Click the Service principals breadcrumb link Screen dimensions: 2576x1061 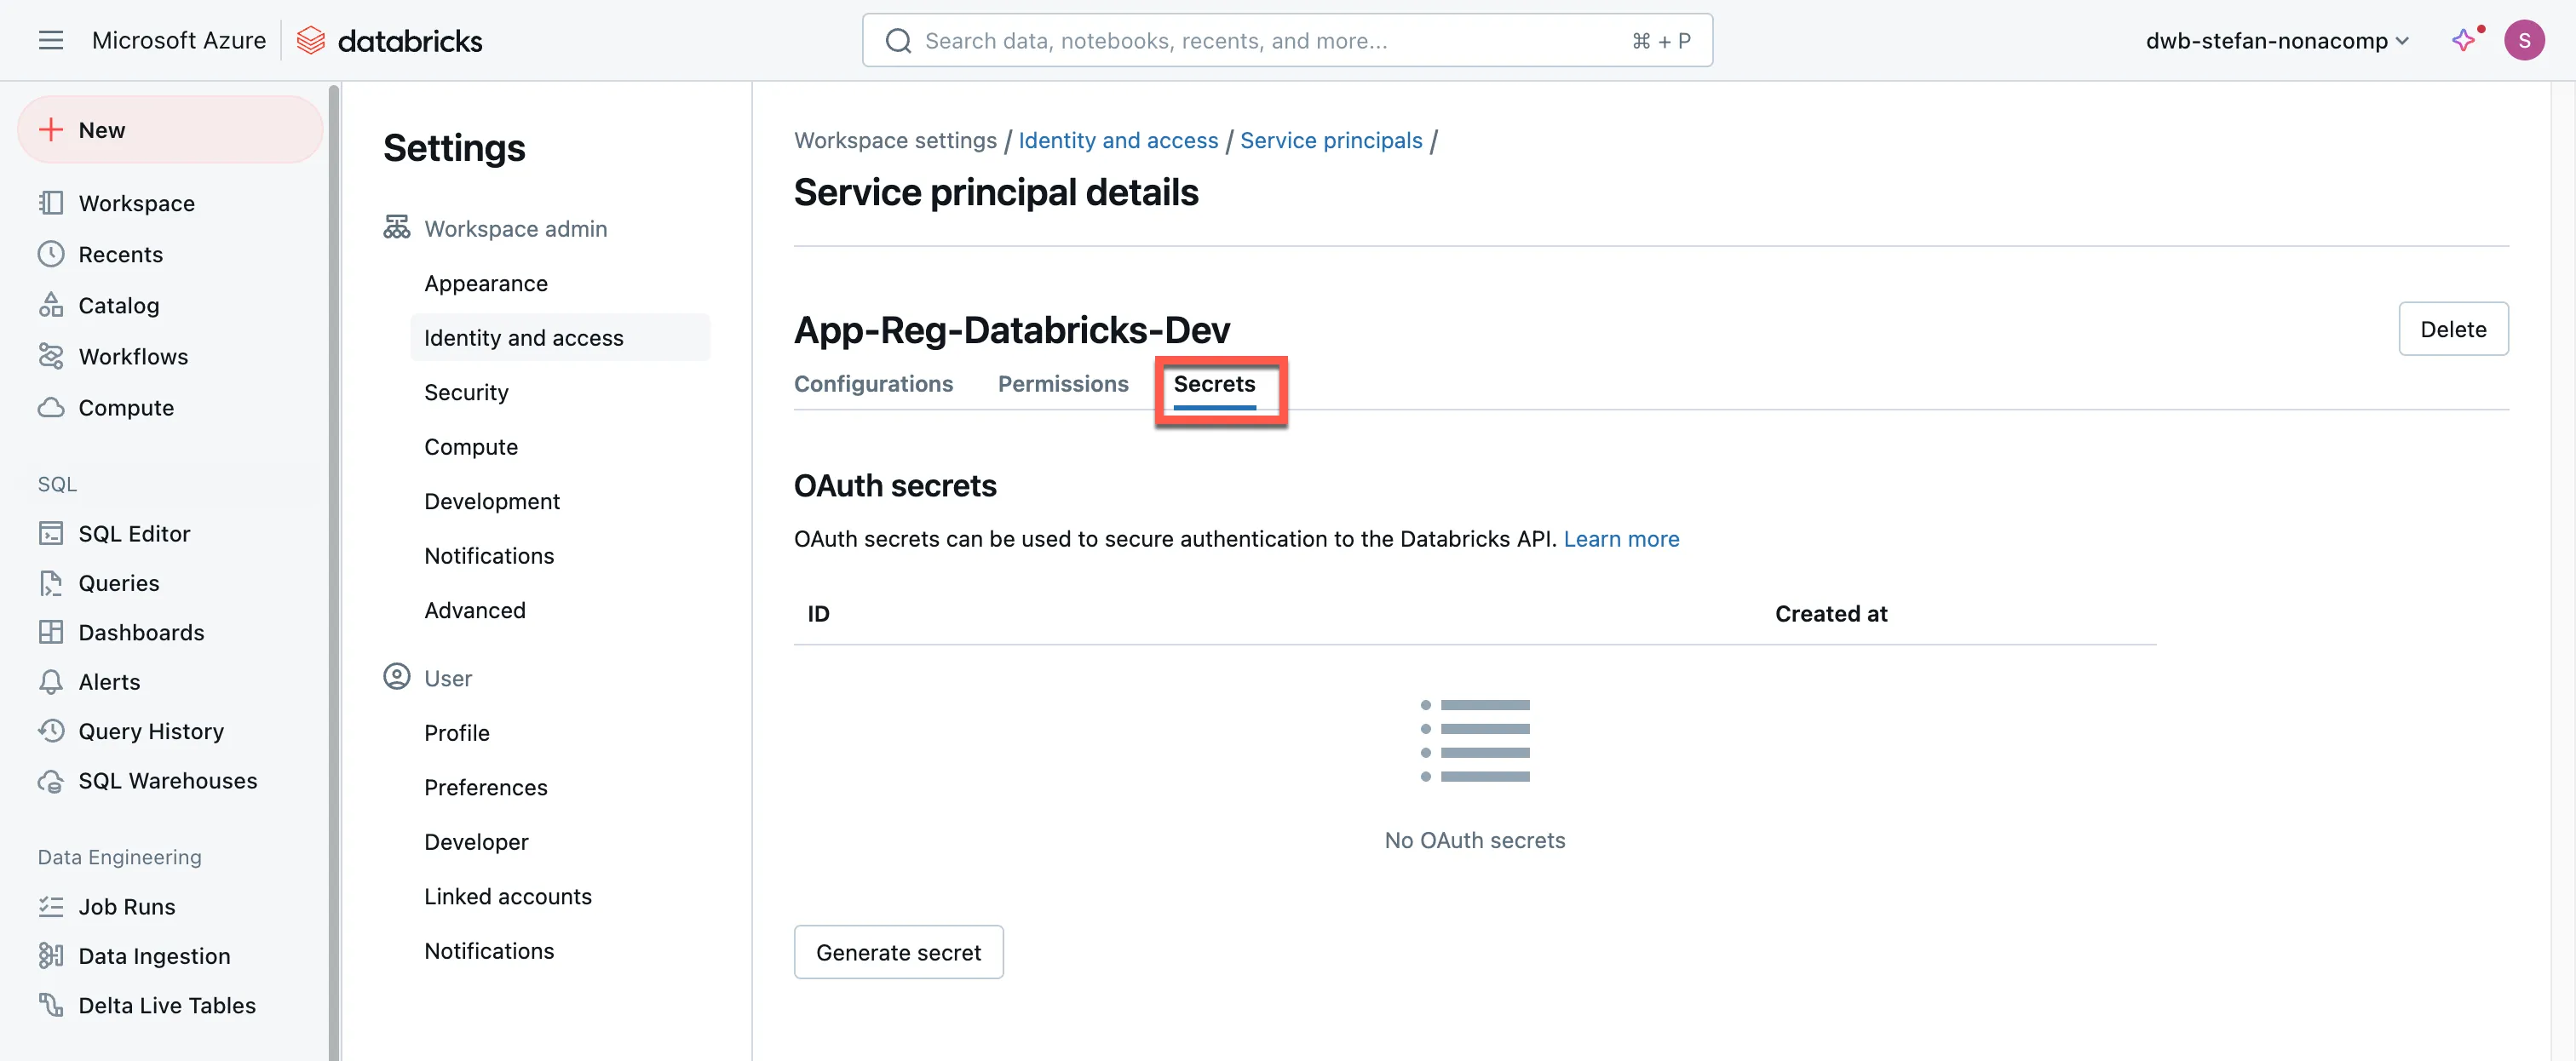click(1330, 140)
